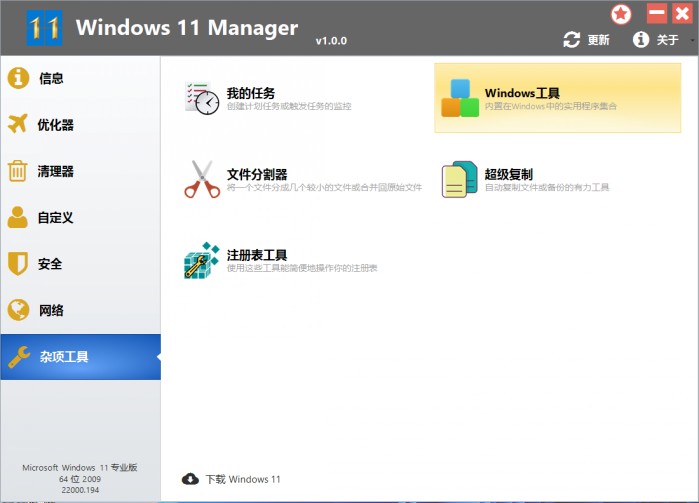Viewport: 699px width, 503px height.
Task: Follow the 下载 Windows 11 link
Action: 233,479
